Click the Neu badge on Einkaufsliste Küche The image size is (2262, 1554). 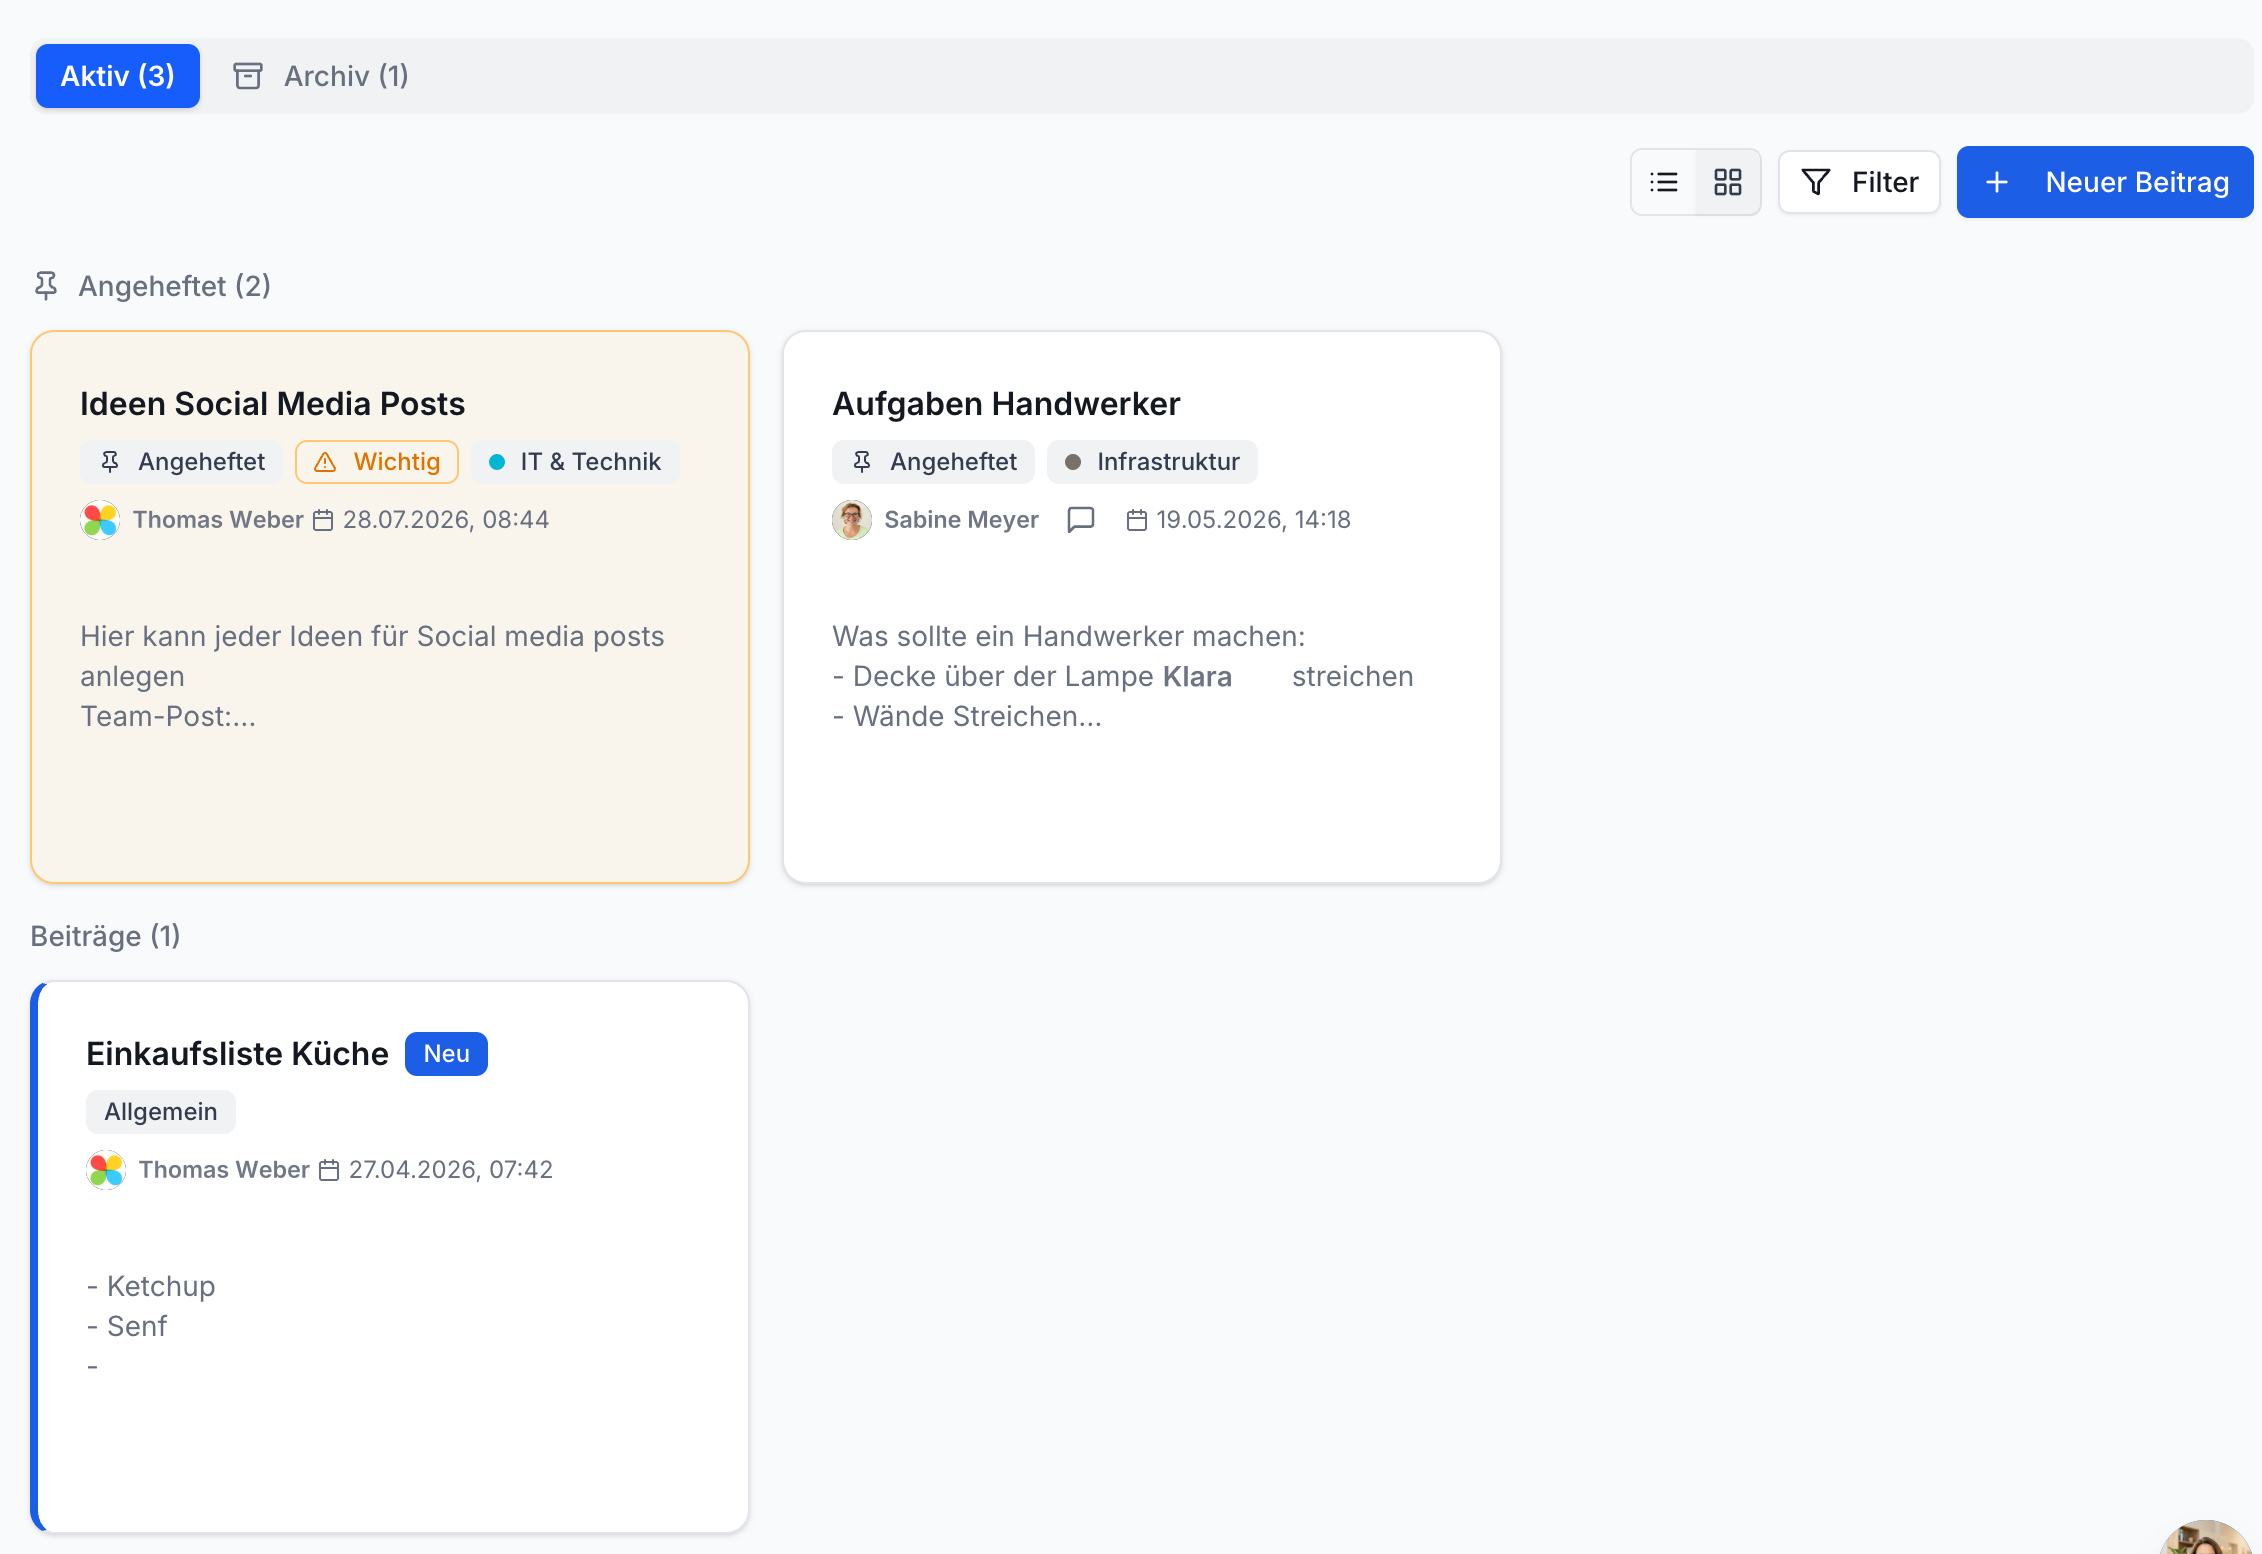(x=446, y=1054)
